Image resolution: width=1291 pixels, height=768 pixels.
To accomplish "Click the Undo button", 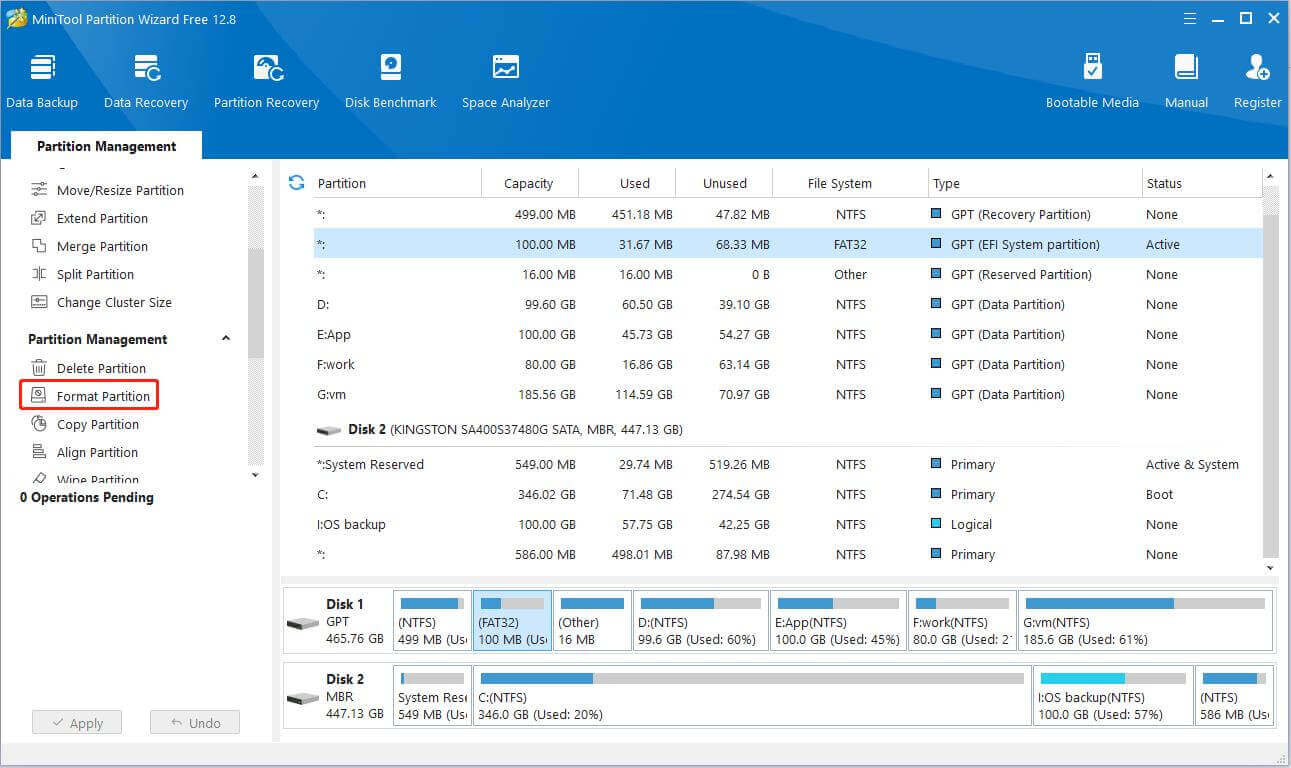I will click(194, 722).
